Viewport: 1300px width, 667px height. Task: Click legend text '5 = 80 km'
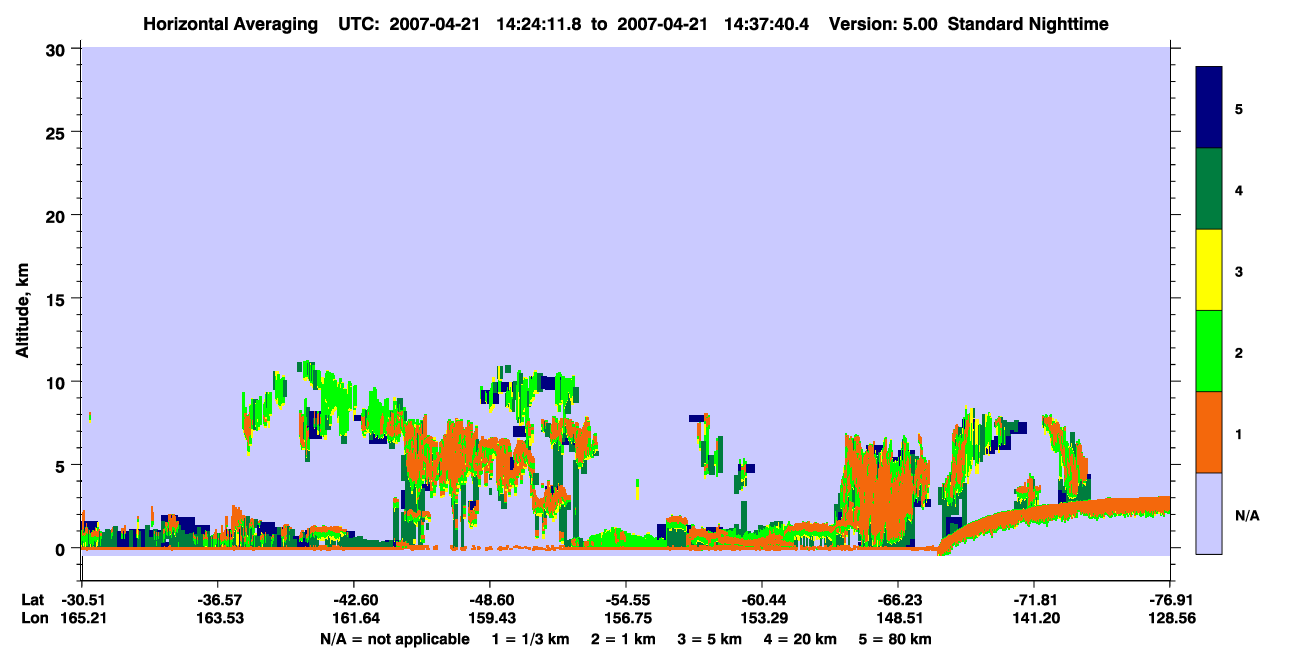click(x=895, y=639)
